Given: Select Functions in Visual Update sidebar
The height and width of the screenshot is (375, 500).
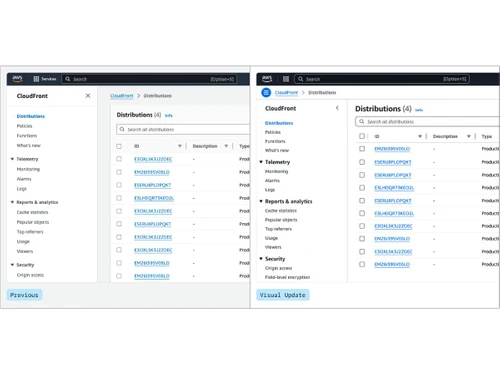Looking at the screenshot, I should (x=275, y=141).
